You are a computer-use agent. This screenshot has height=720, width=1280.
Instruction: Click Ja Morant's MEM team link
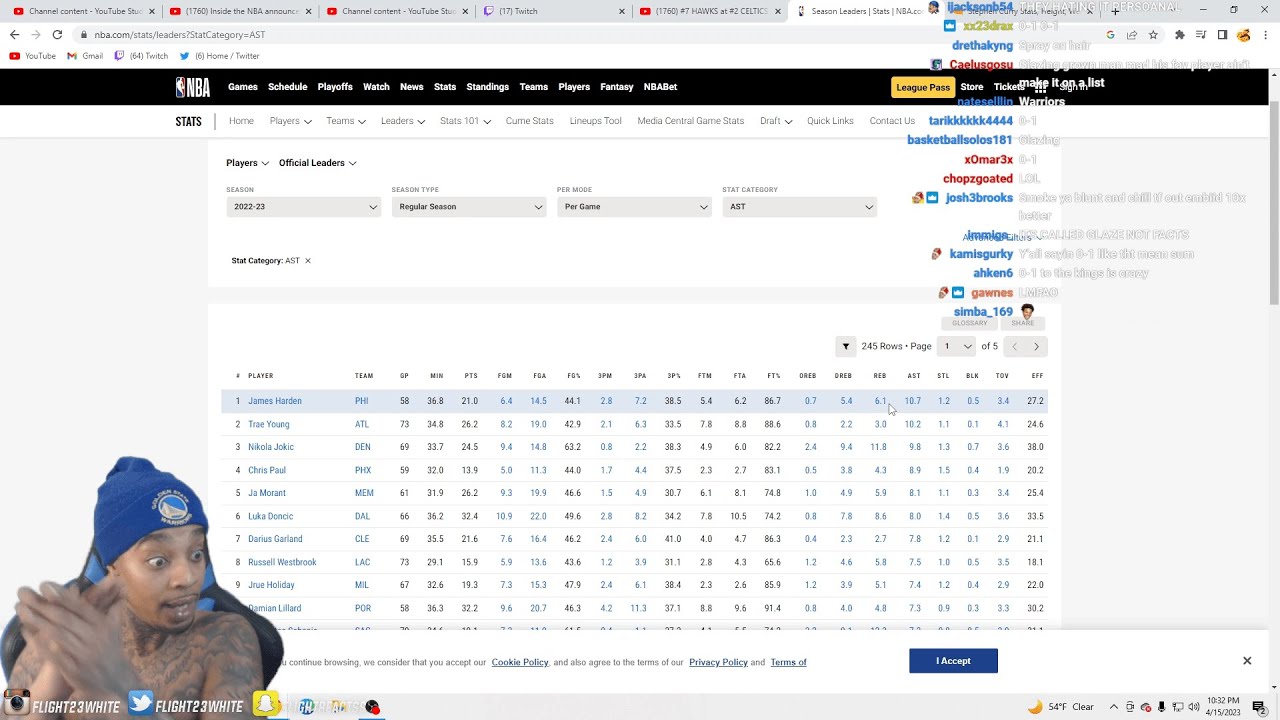[364, 493]
